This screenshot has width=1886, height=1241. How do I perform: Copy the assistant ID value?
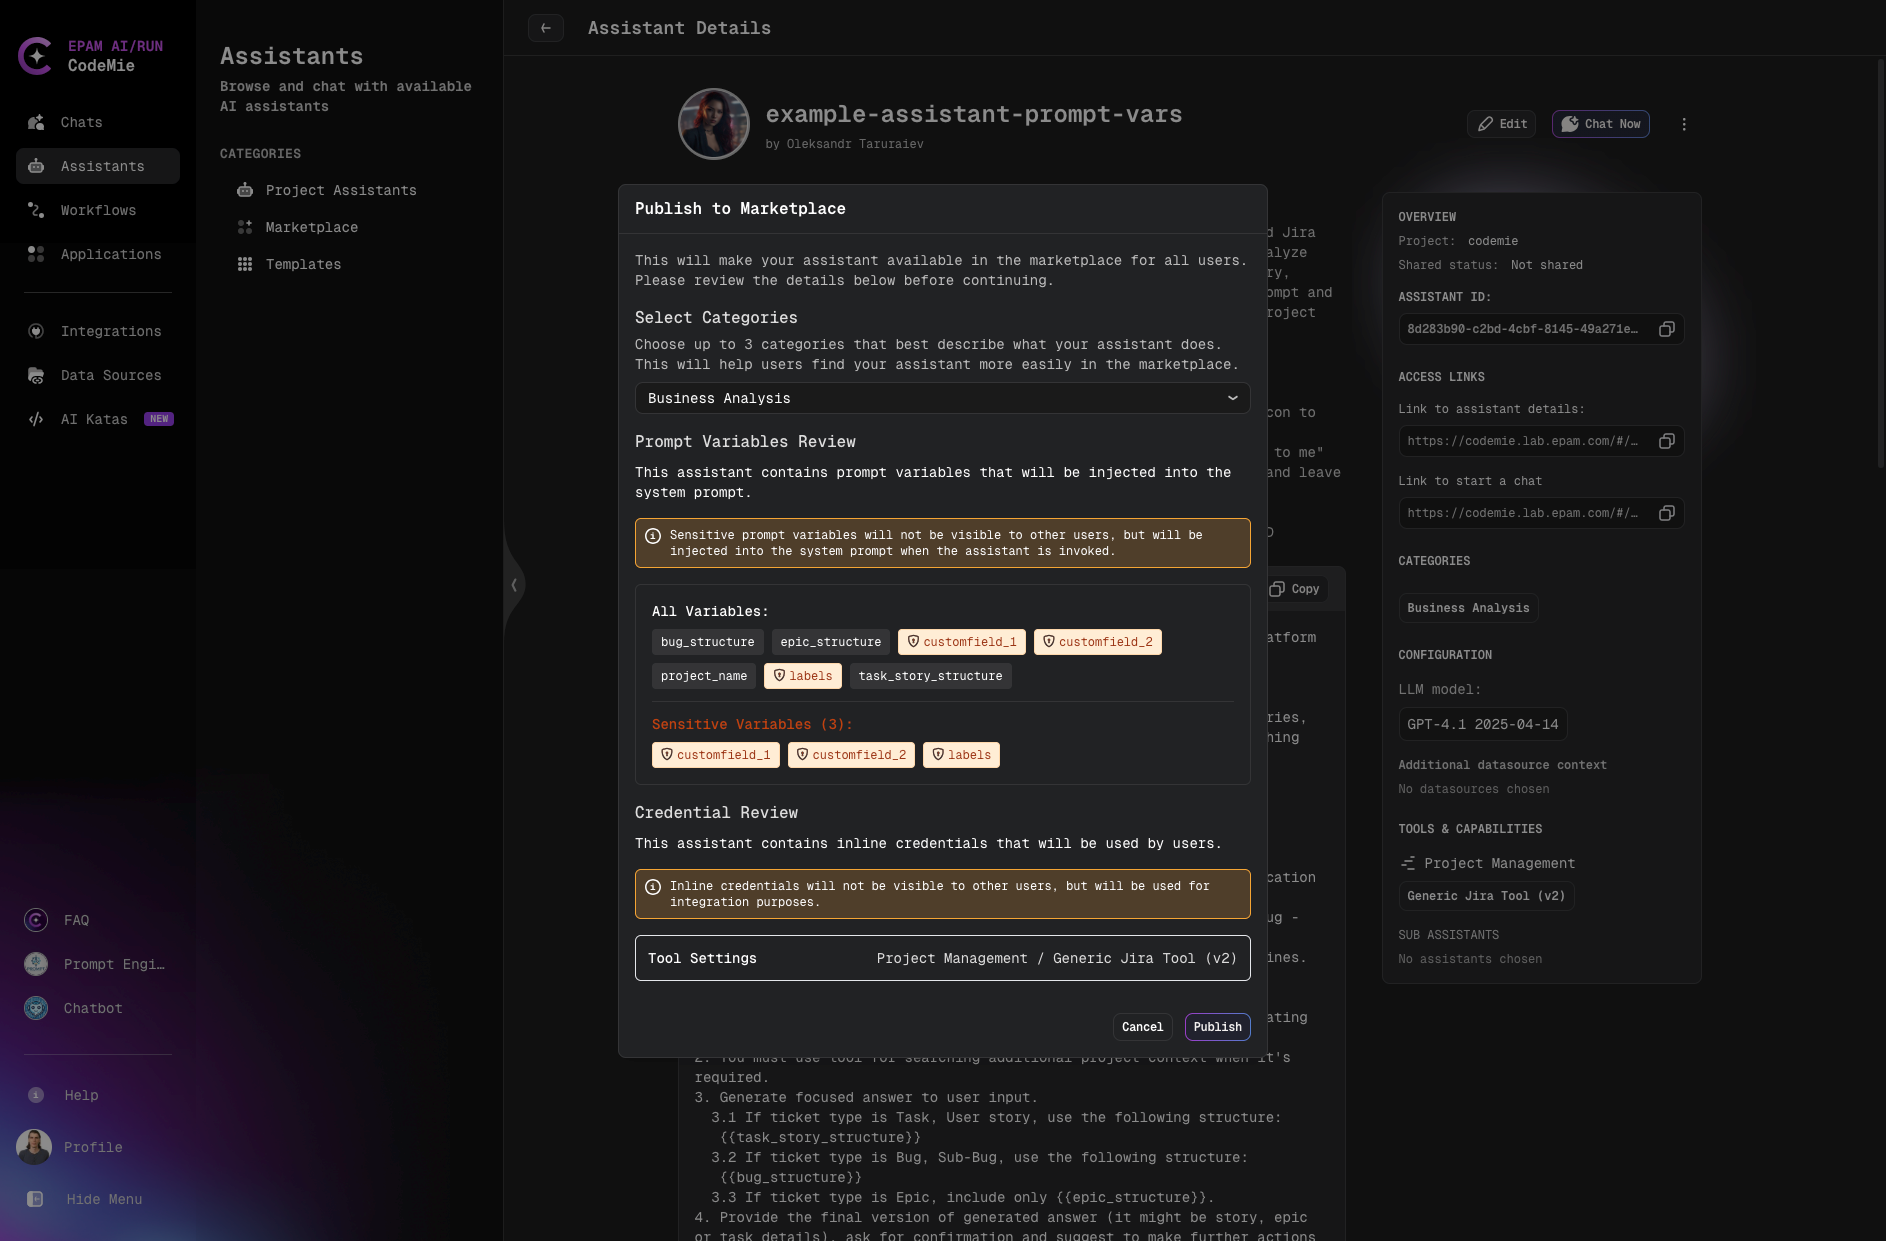(1666, 329)
